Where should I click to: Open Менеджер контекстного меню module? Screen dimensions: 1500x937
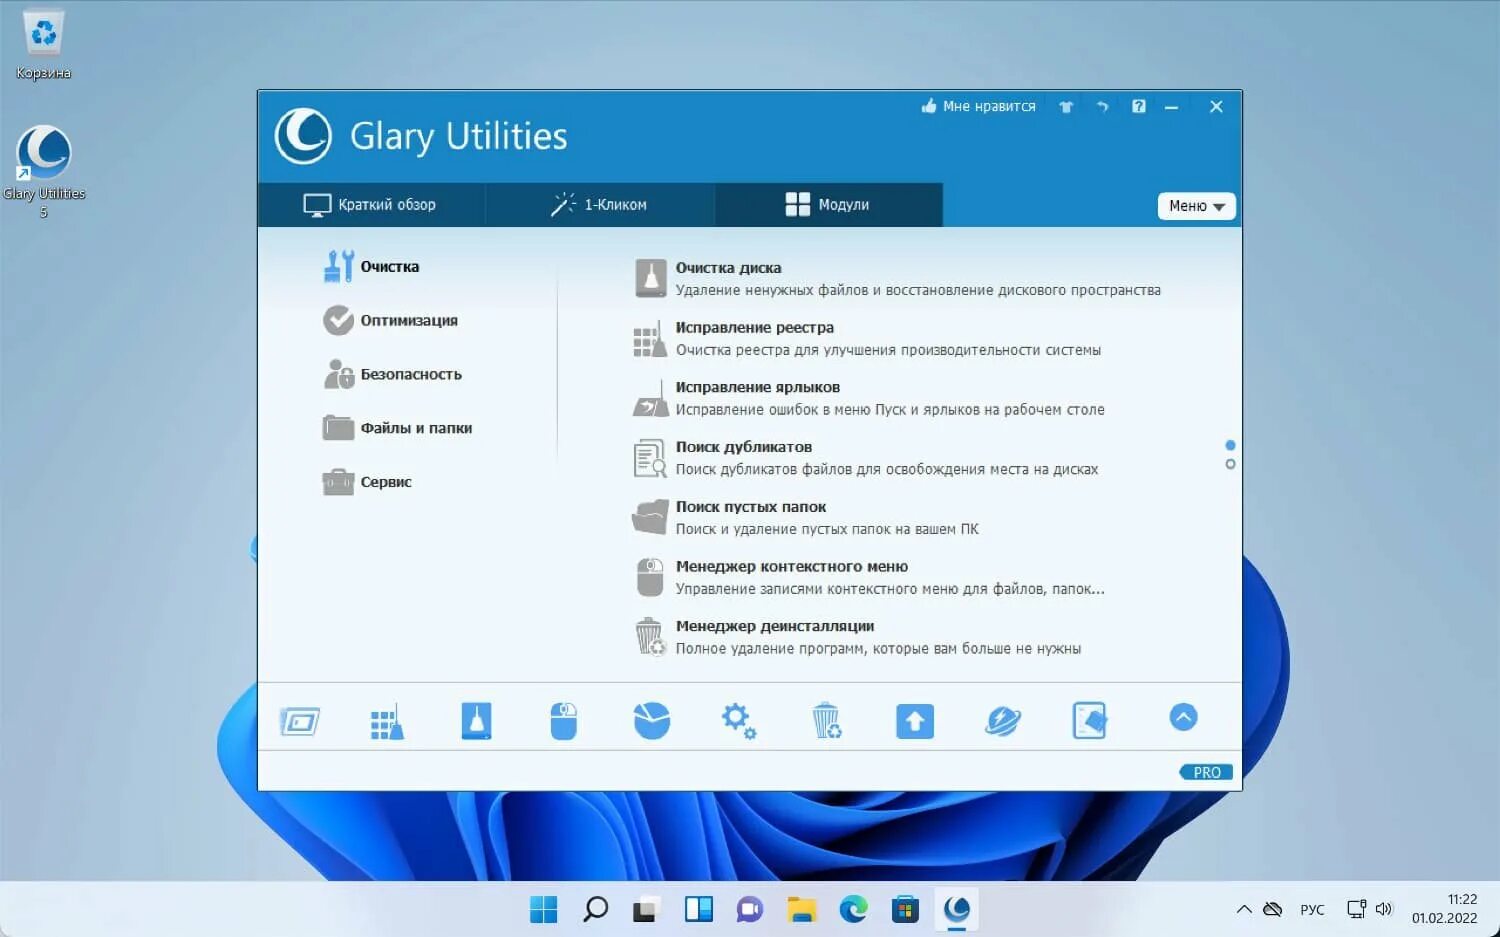pos(869,578)
